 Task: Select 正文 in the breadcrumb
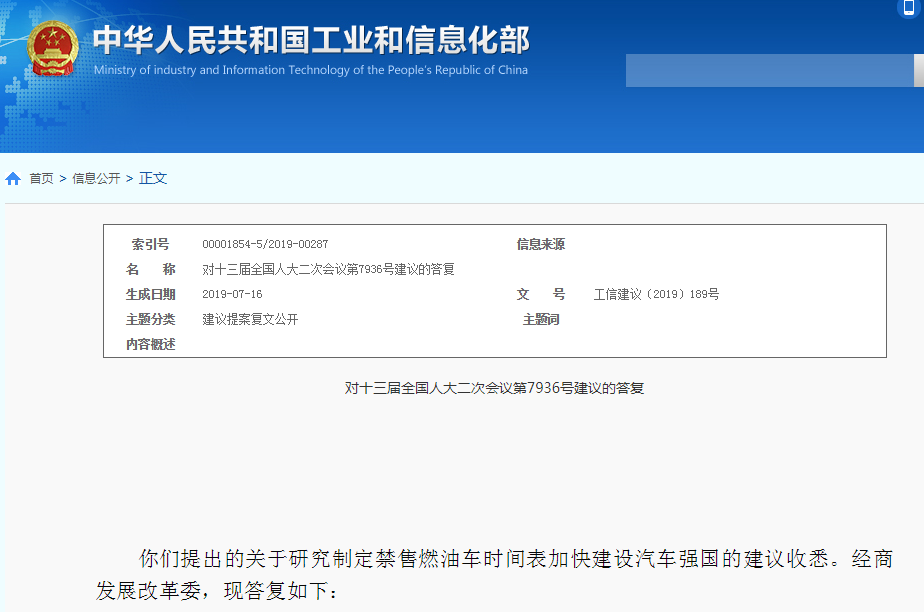[153, 179]
